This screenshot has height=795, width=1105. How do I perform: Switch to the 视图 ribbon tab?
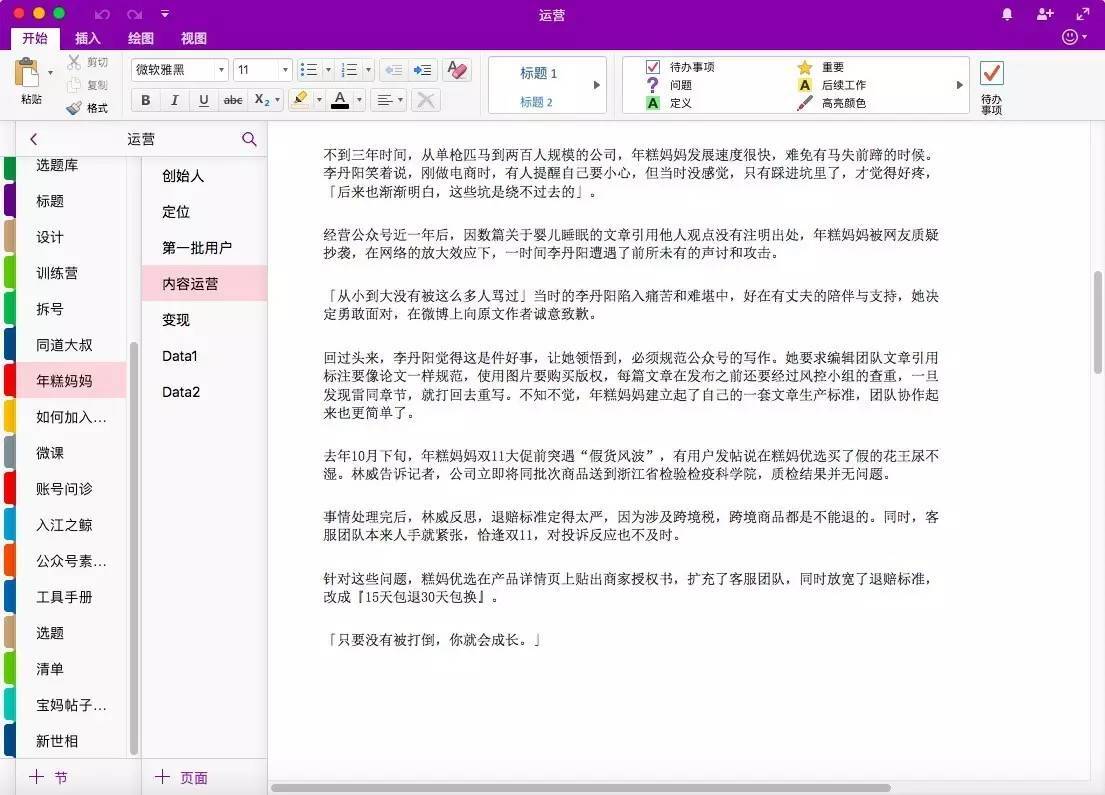[193, 38]
